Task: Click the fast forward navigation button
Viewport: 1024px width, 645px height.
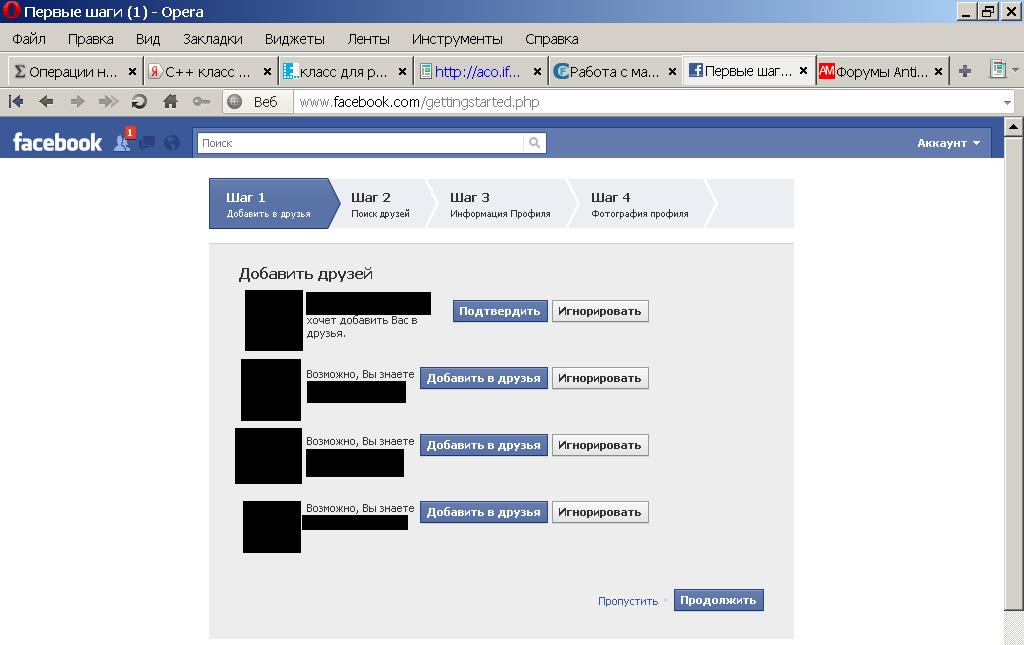Action: [108, 101]
